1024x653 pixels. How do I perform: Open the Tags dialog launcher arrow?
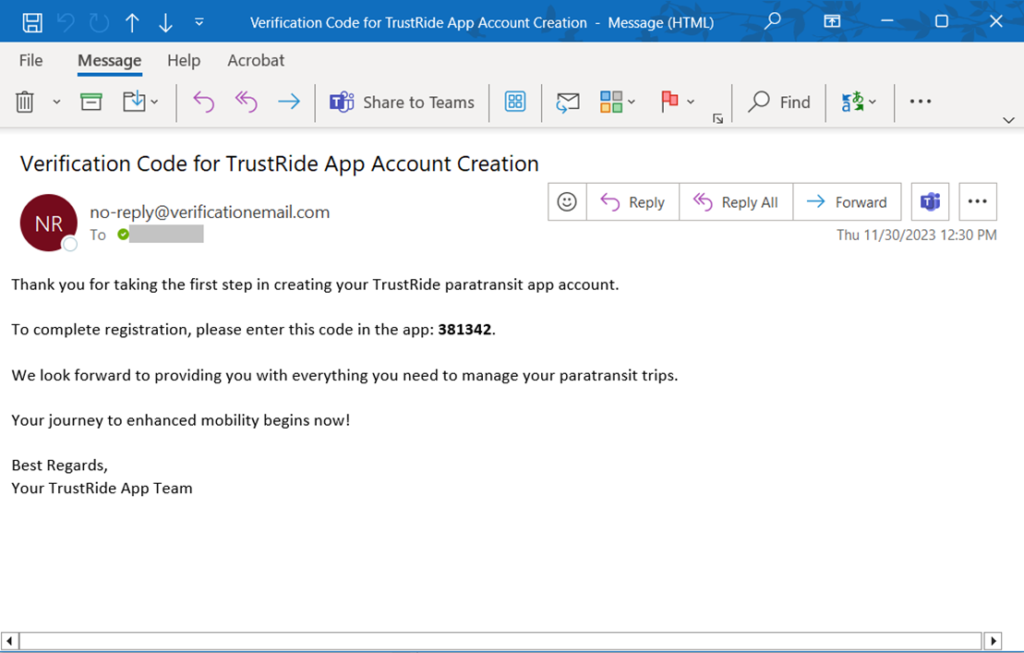tap(718, 118)
